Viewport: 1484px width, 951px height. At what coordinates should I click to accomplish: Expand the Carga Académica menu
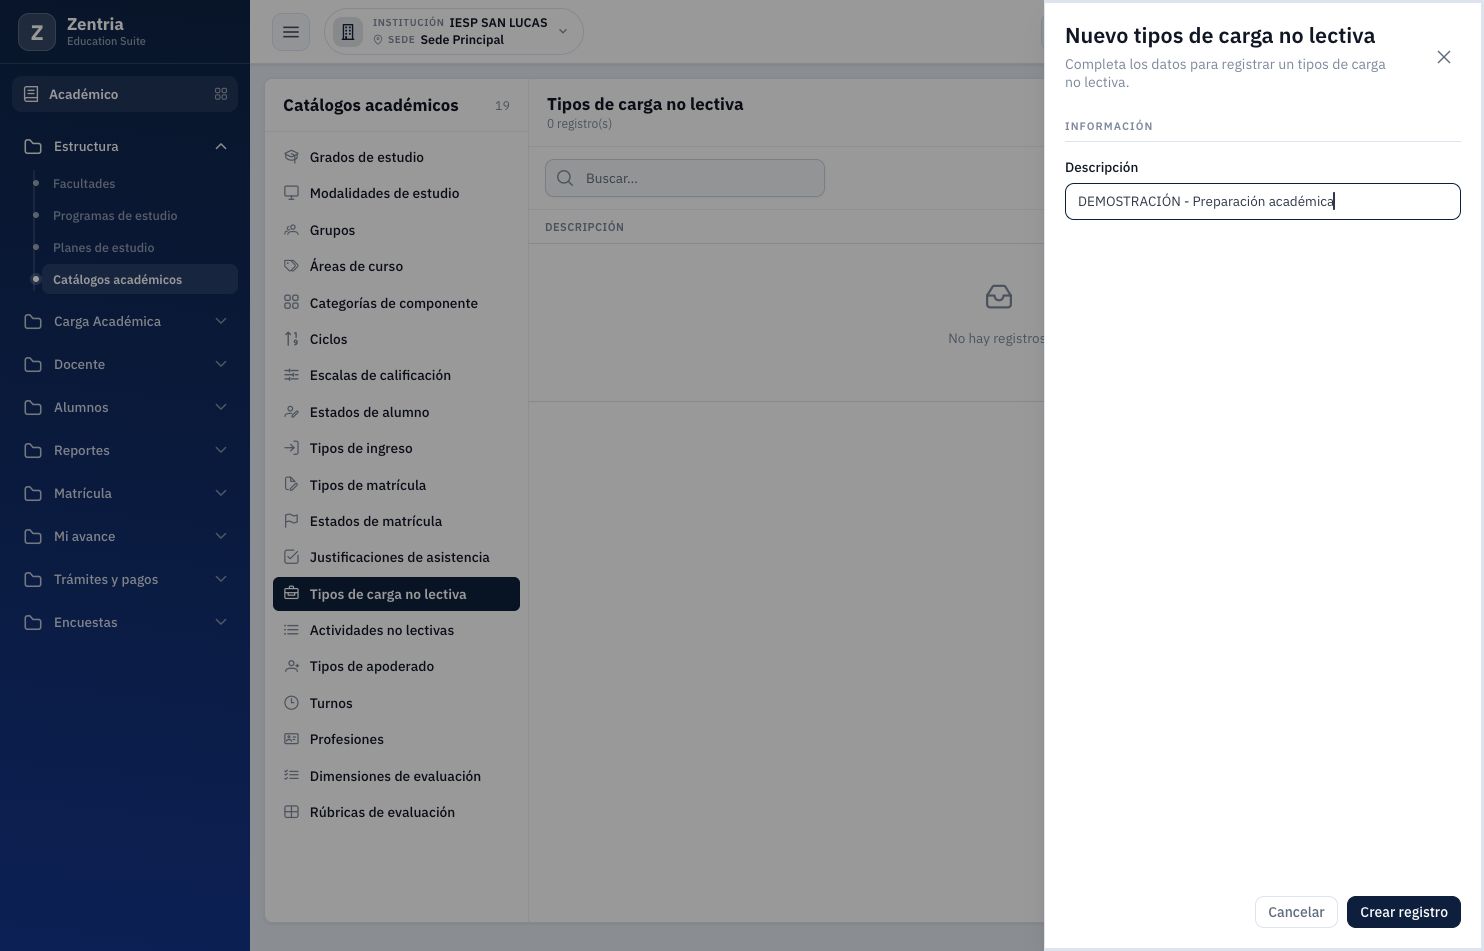[125, 321]
